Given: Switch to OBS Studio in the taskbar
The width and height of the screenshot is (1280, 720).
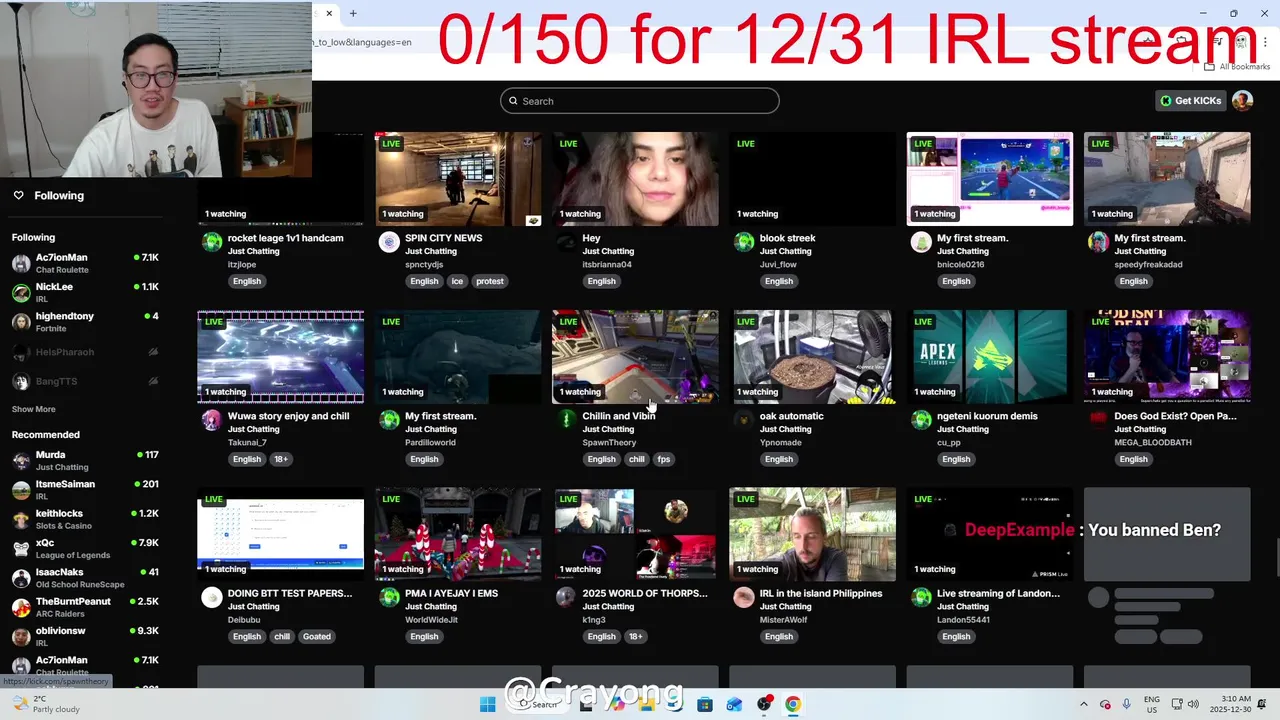Looking at the screenshot, I should (764, 704).
